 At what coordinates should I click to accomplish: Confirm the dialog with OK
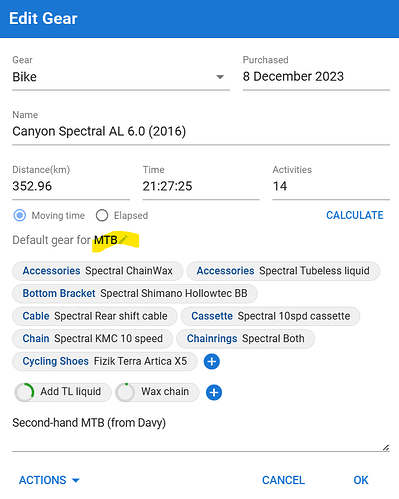pos(361,480)
